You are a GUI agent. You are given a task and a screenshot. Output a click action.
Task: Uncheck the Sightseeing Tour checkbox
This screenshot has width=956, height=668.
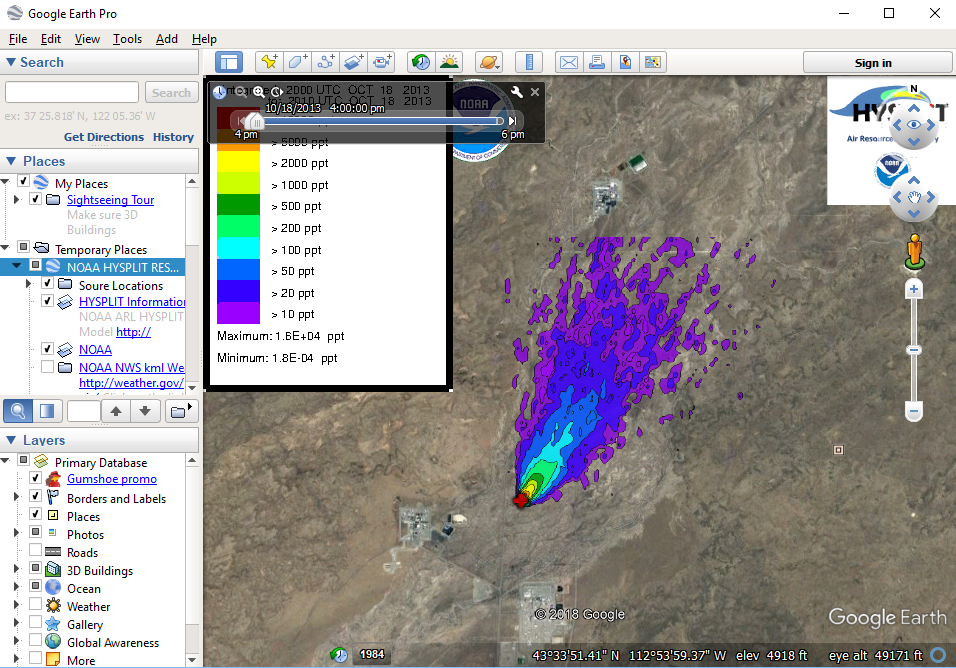(36, 199)
